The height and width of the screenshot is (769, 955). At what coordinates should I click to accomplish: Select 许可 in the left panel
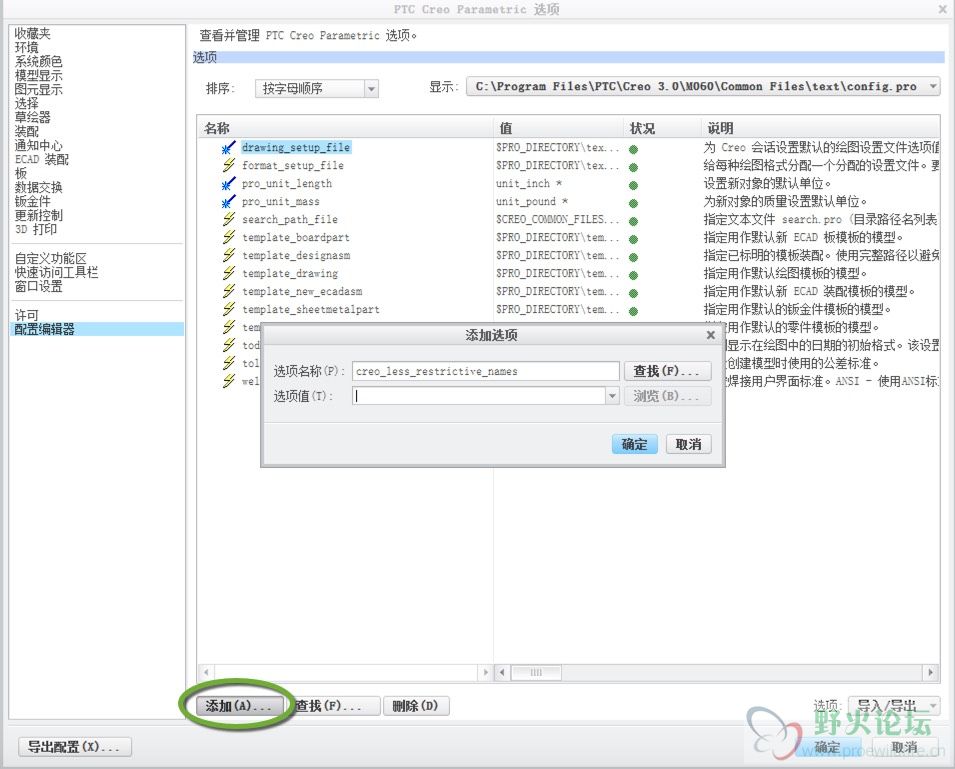pos(26,315)
